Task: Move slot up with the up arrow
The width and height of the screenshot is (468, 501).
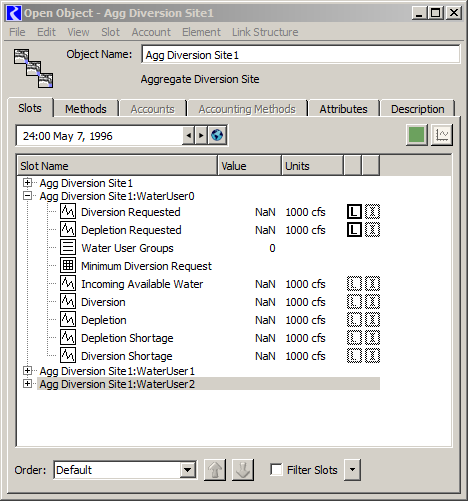Action: coord(215,470)
